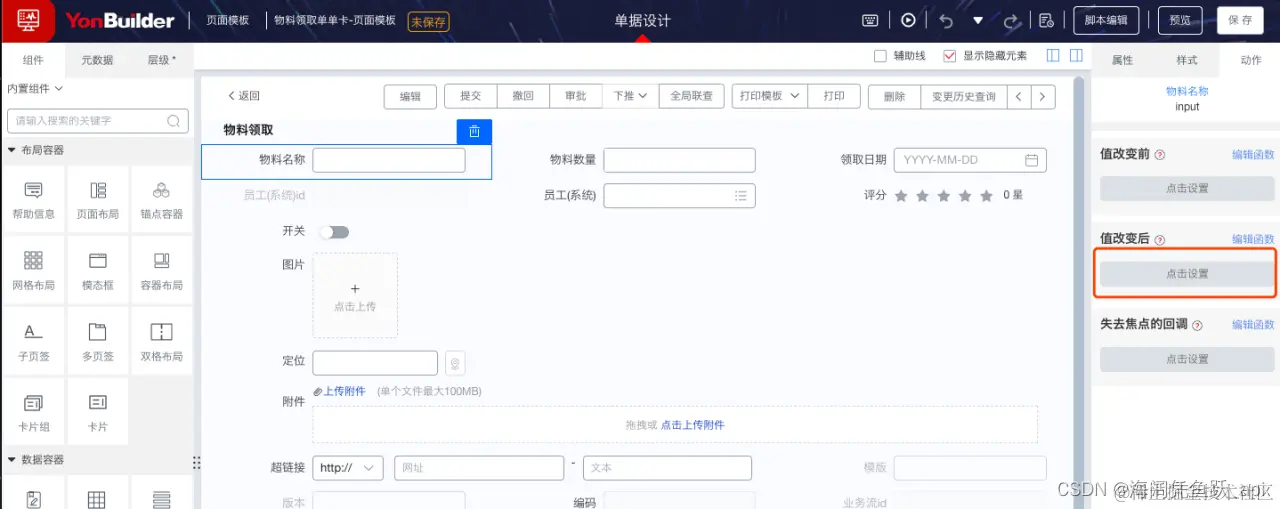Add the 双格布局 component
Image resolution: width=1280 pixels, height=509 pixels.
point(161,341)
